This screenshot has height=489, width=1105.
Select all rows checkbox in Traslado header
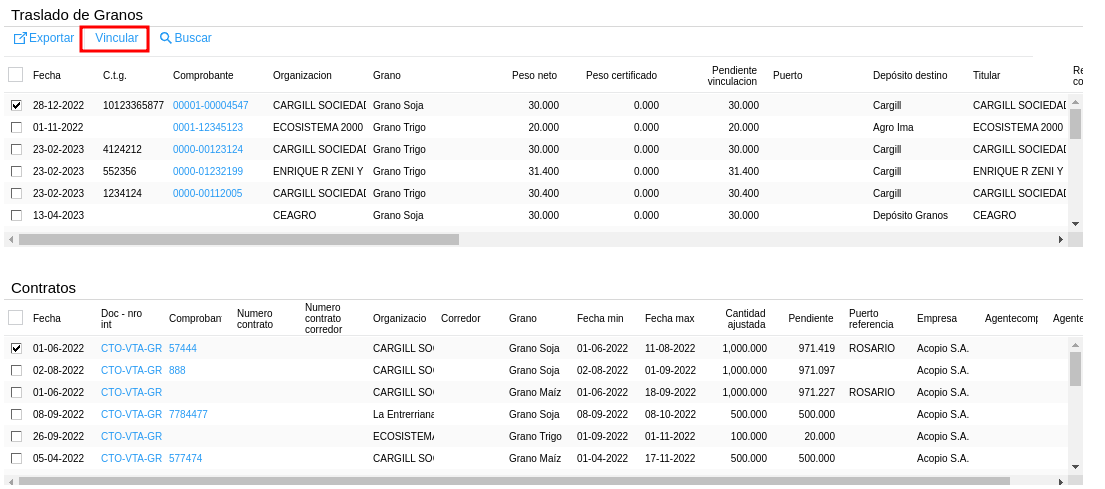pyautogui.click(x=16, y=75)
